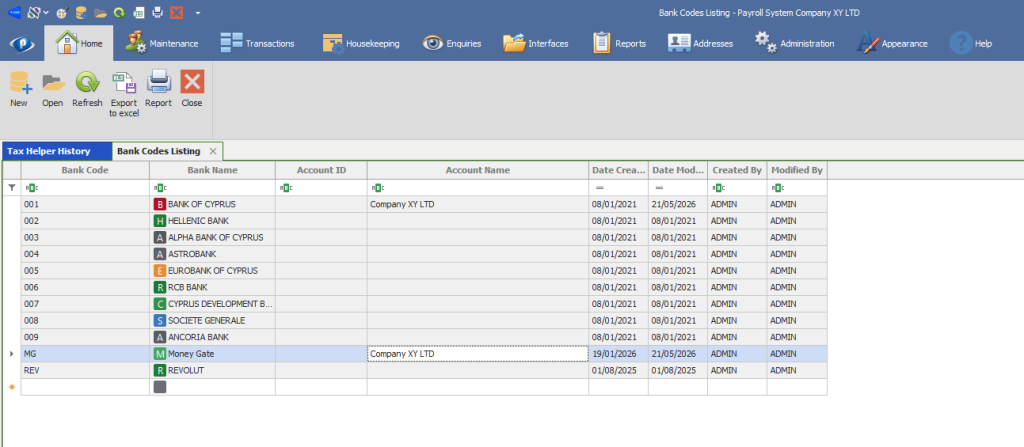Click the Date Created filter equals field

(x=618, y=188)
